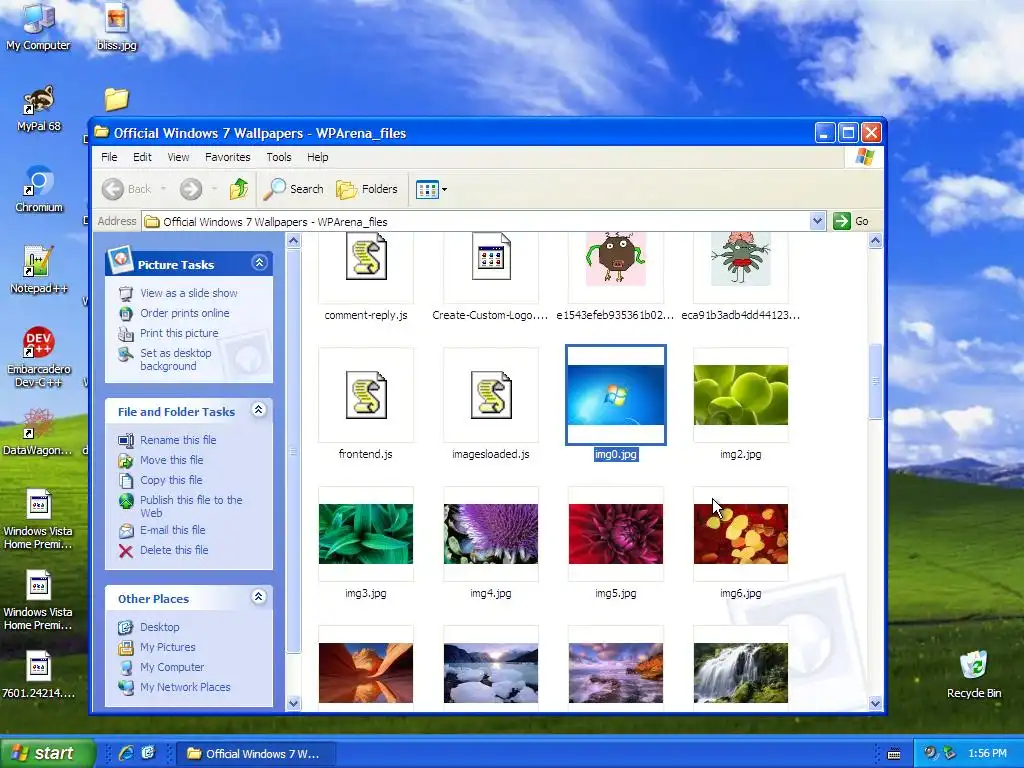Viewport: 1024px width, 768px height.
Task: Open My Computer in Other Places
Action: [172, 667]
